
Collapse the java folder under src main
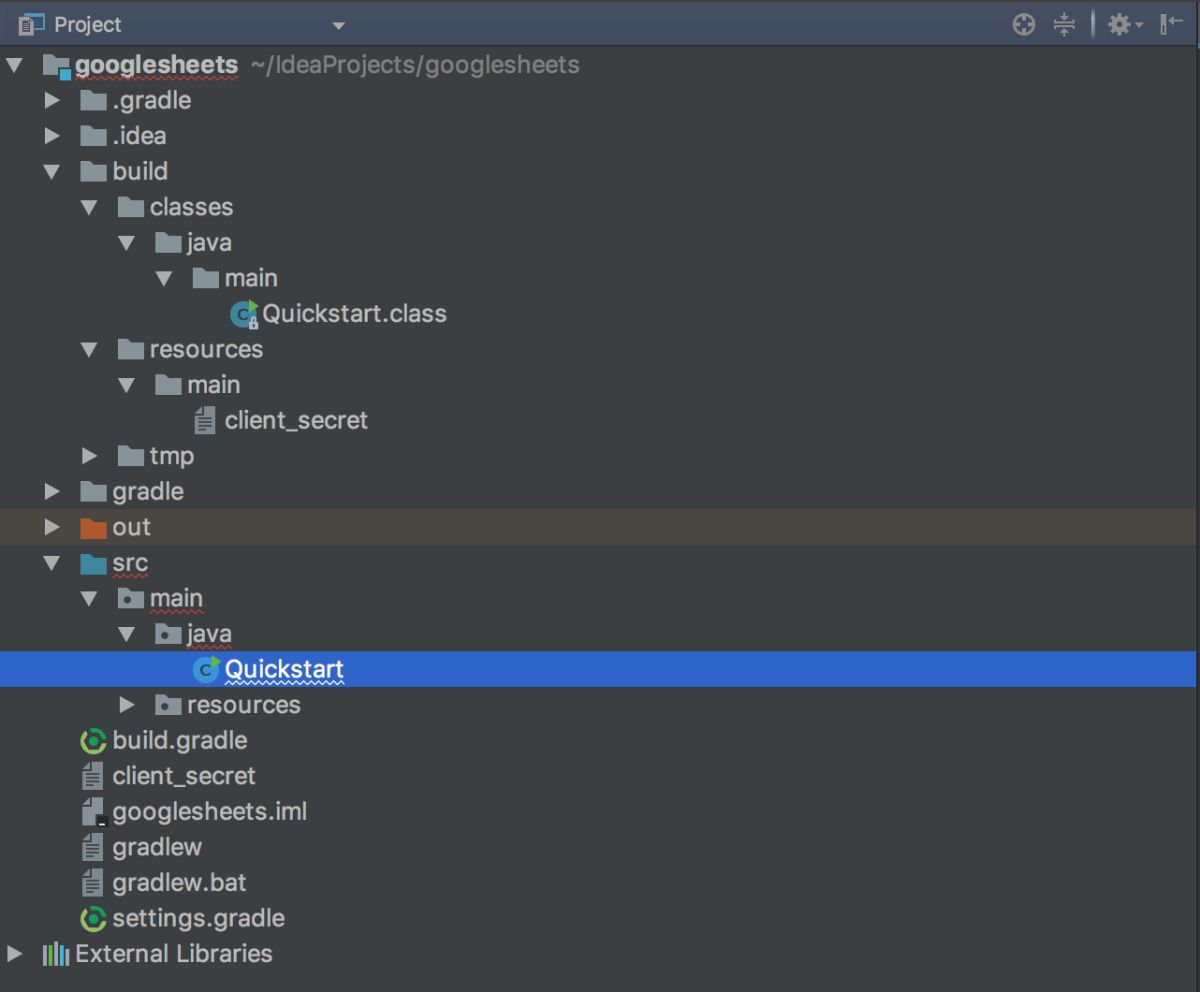coord(126,634)
